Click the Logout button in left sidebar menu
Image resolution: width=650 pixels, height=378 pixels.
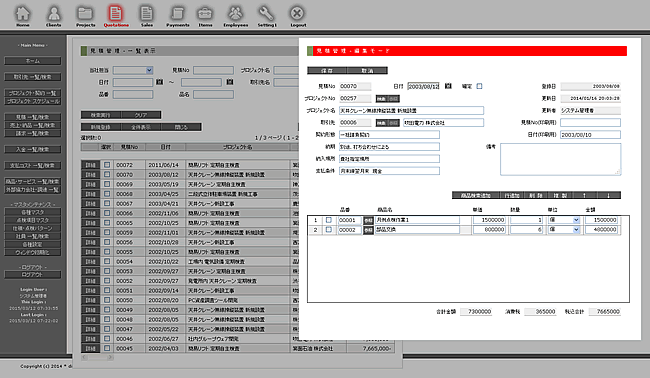pyautogui.click(x=33, y=275)
